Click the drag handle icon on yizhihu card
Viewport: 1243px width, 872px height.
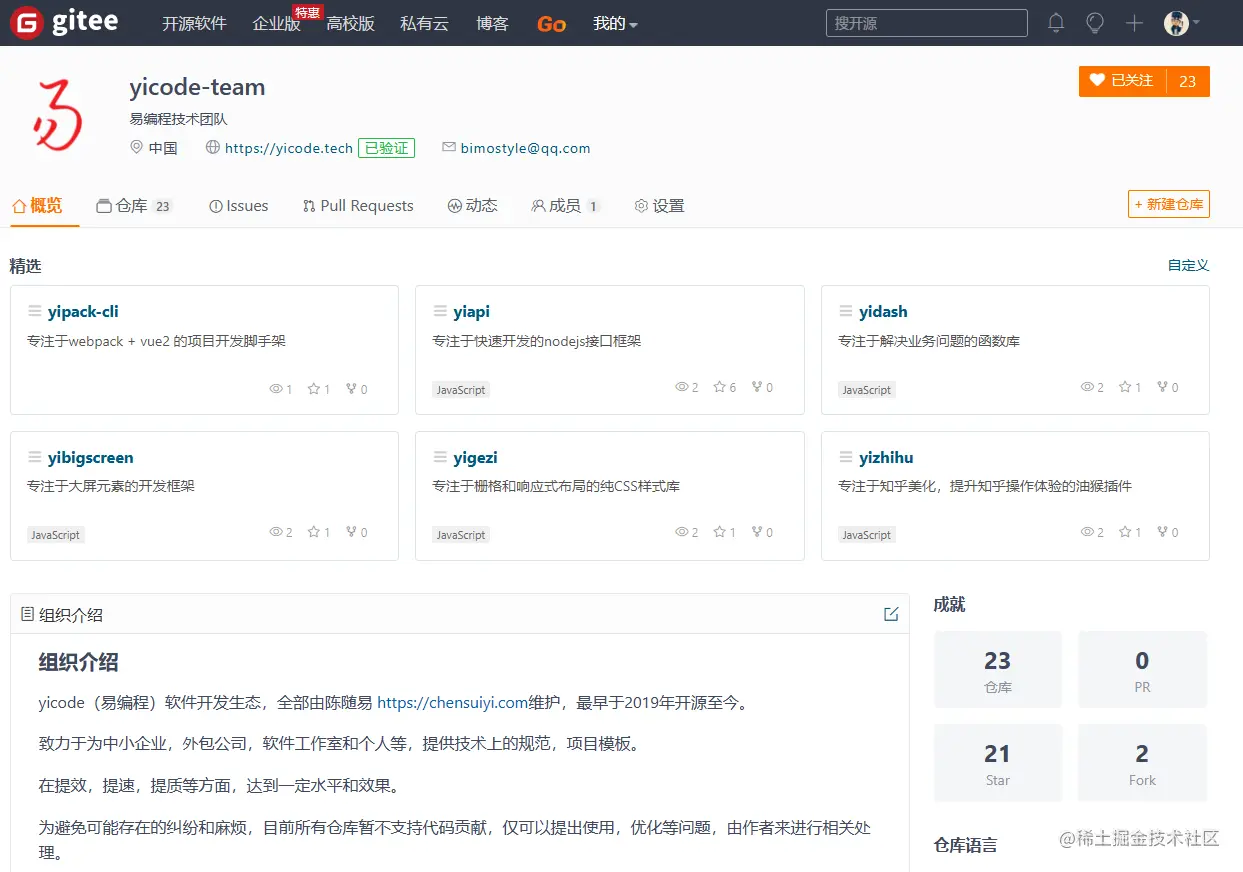(x=846, y=457)
